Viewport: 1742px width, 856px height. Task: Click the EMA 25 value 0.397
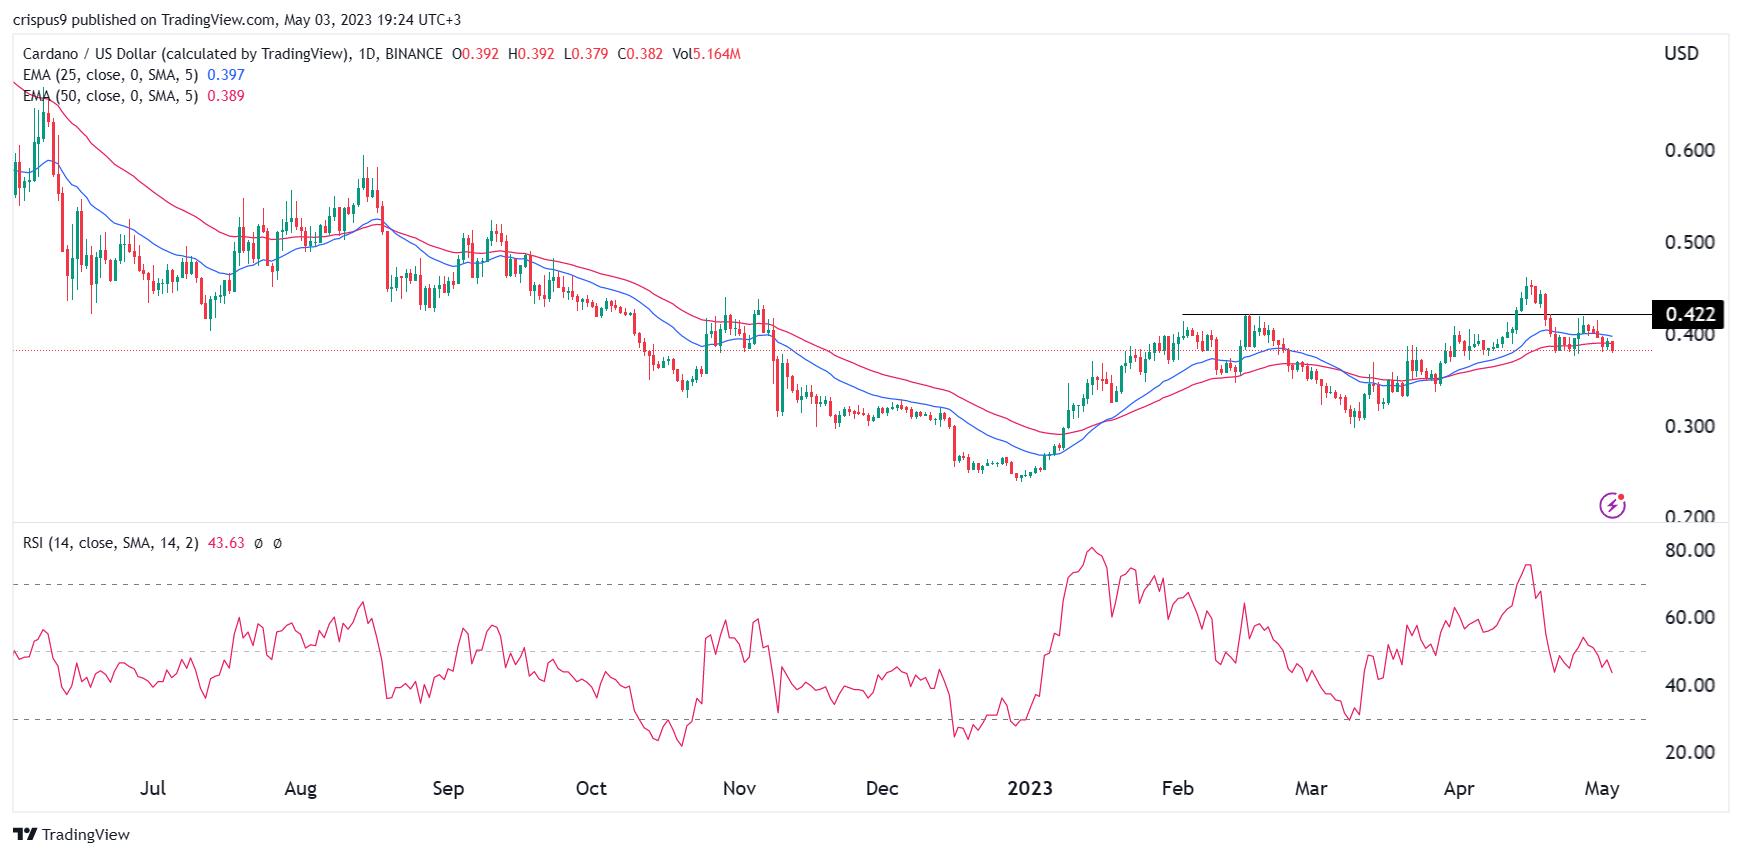click(226, 75)
